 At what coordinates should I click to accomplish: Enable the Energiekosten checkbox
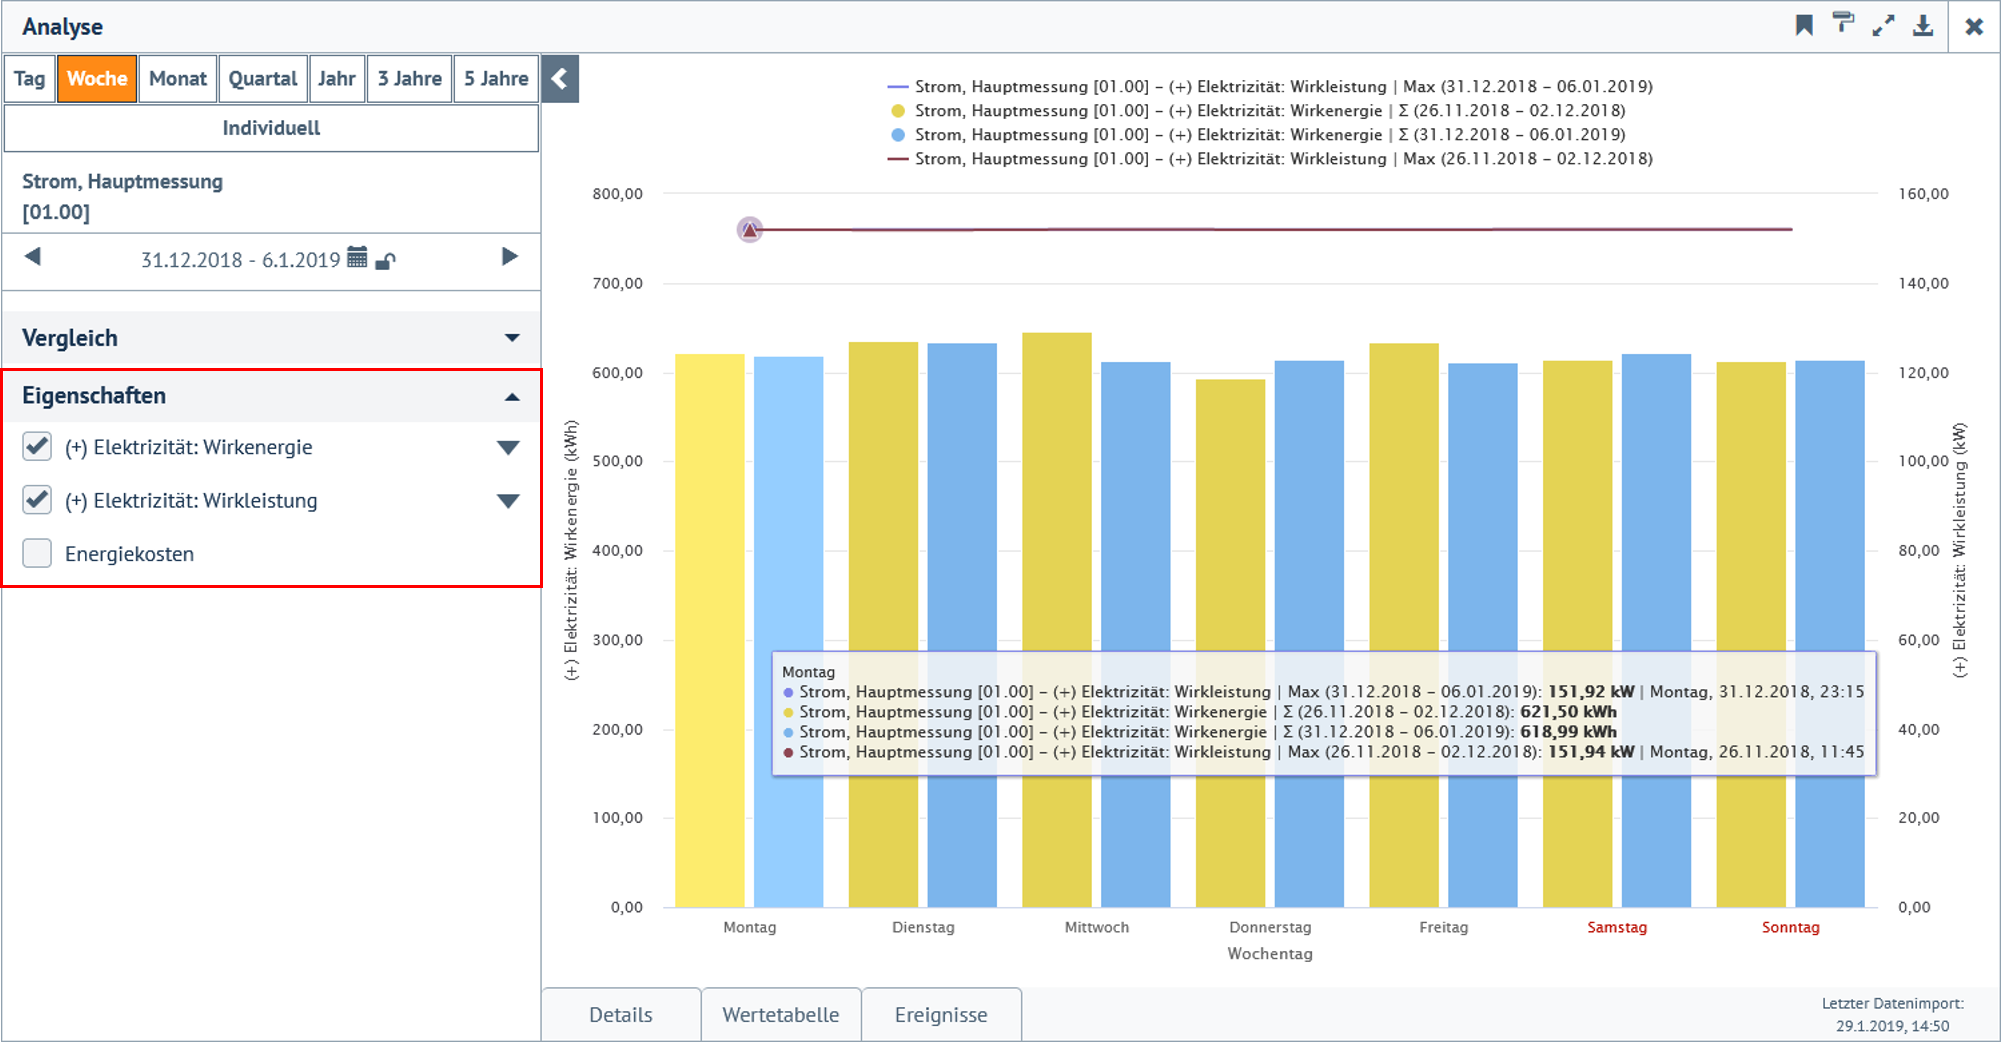[37, 553]
